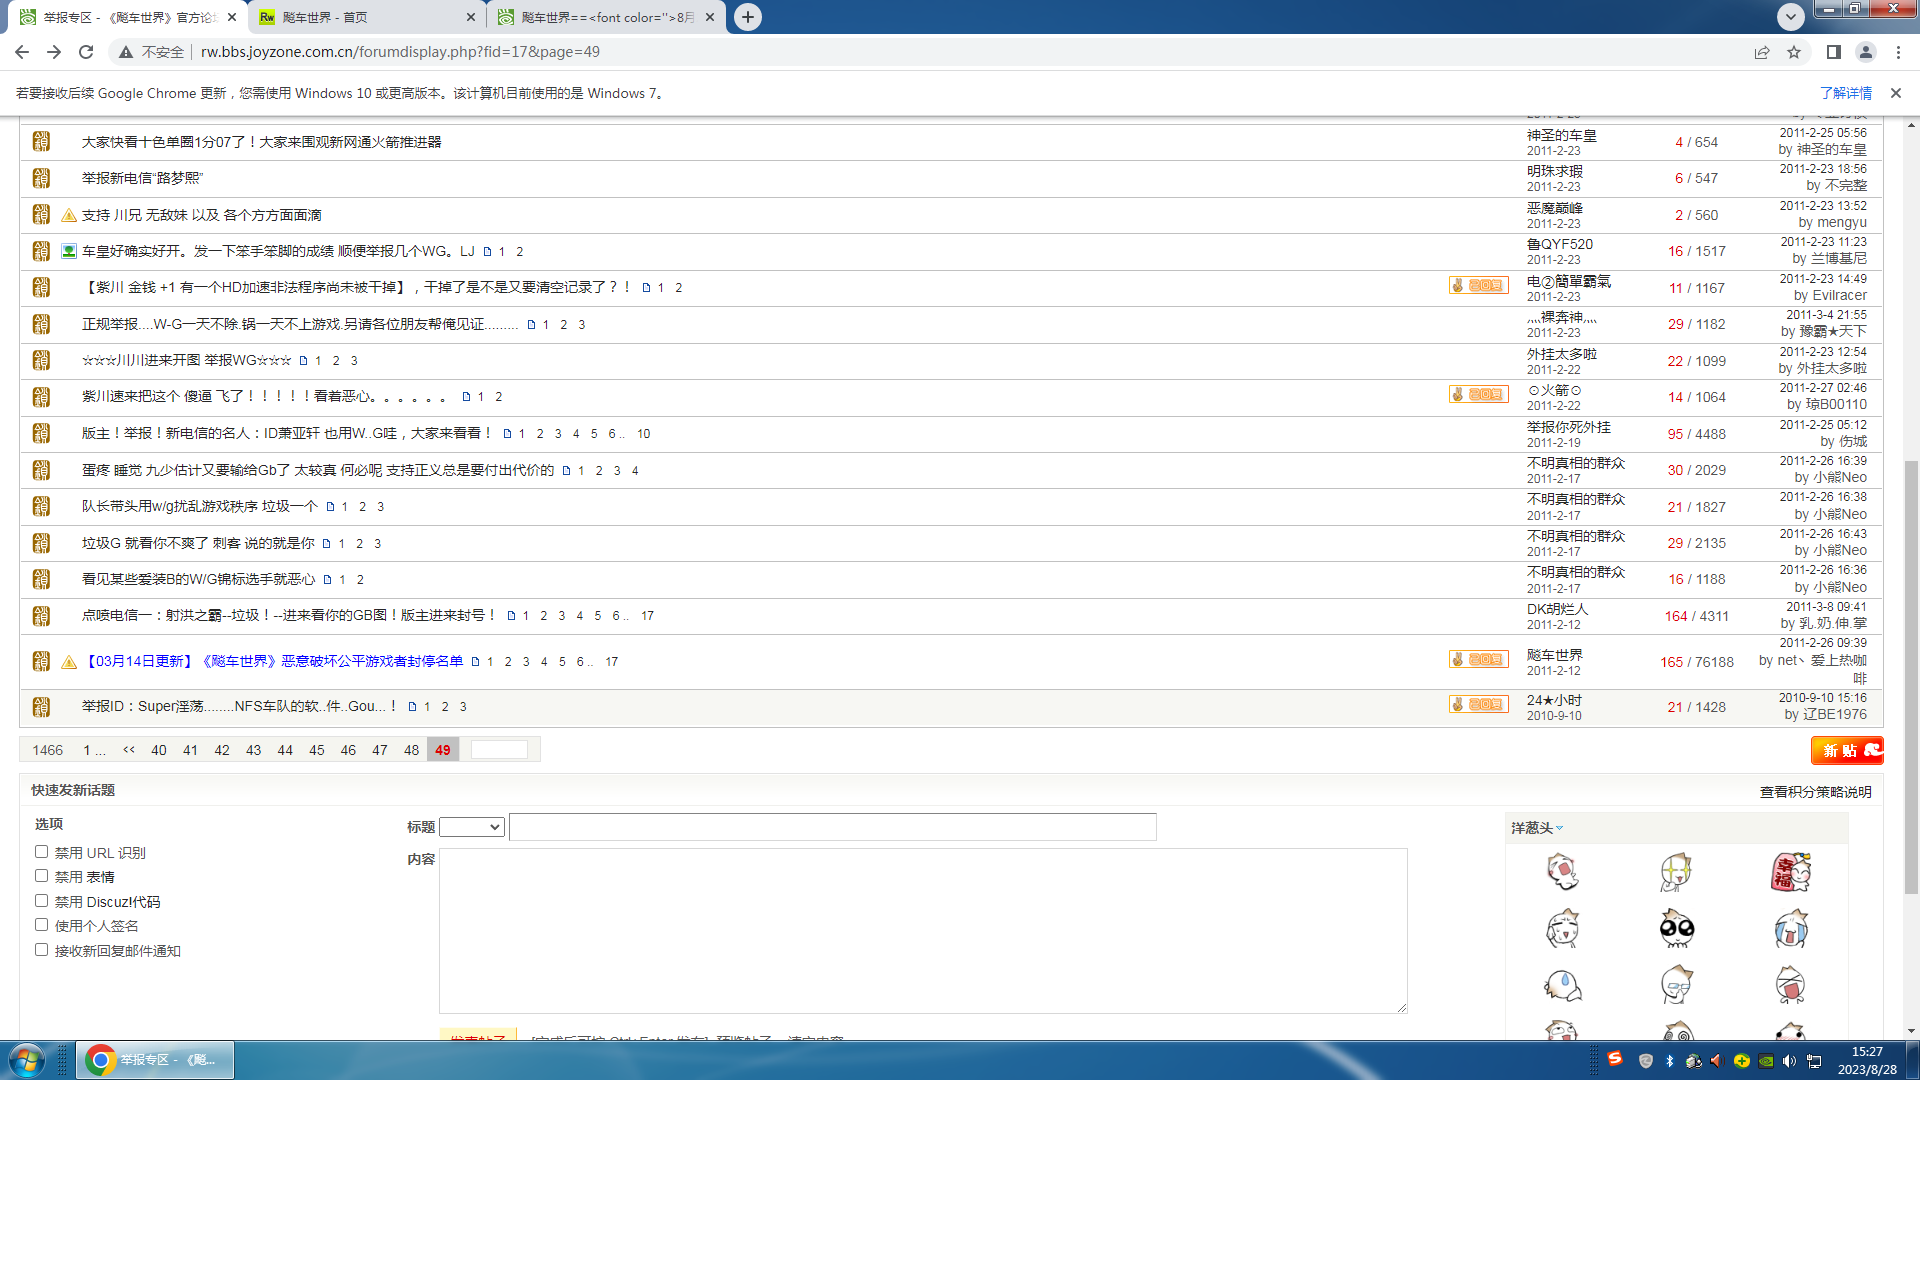Go to page 48 in pagination
This screenshot has width=1920, height=1277.
click(411, 750)
